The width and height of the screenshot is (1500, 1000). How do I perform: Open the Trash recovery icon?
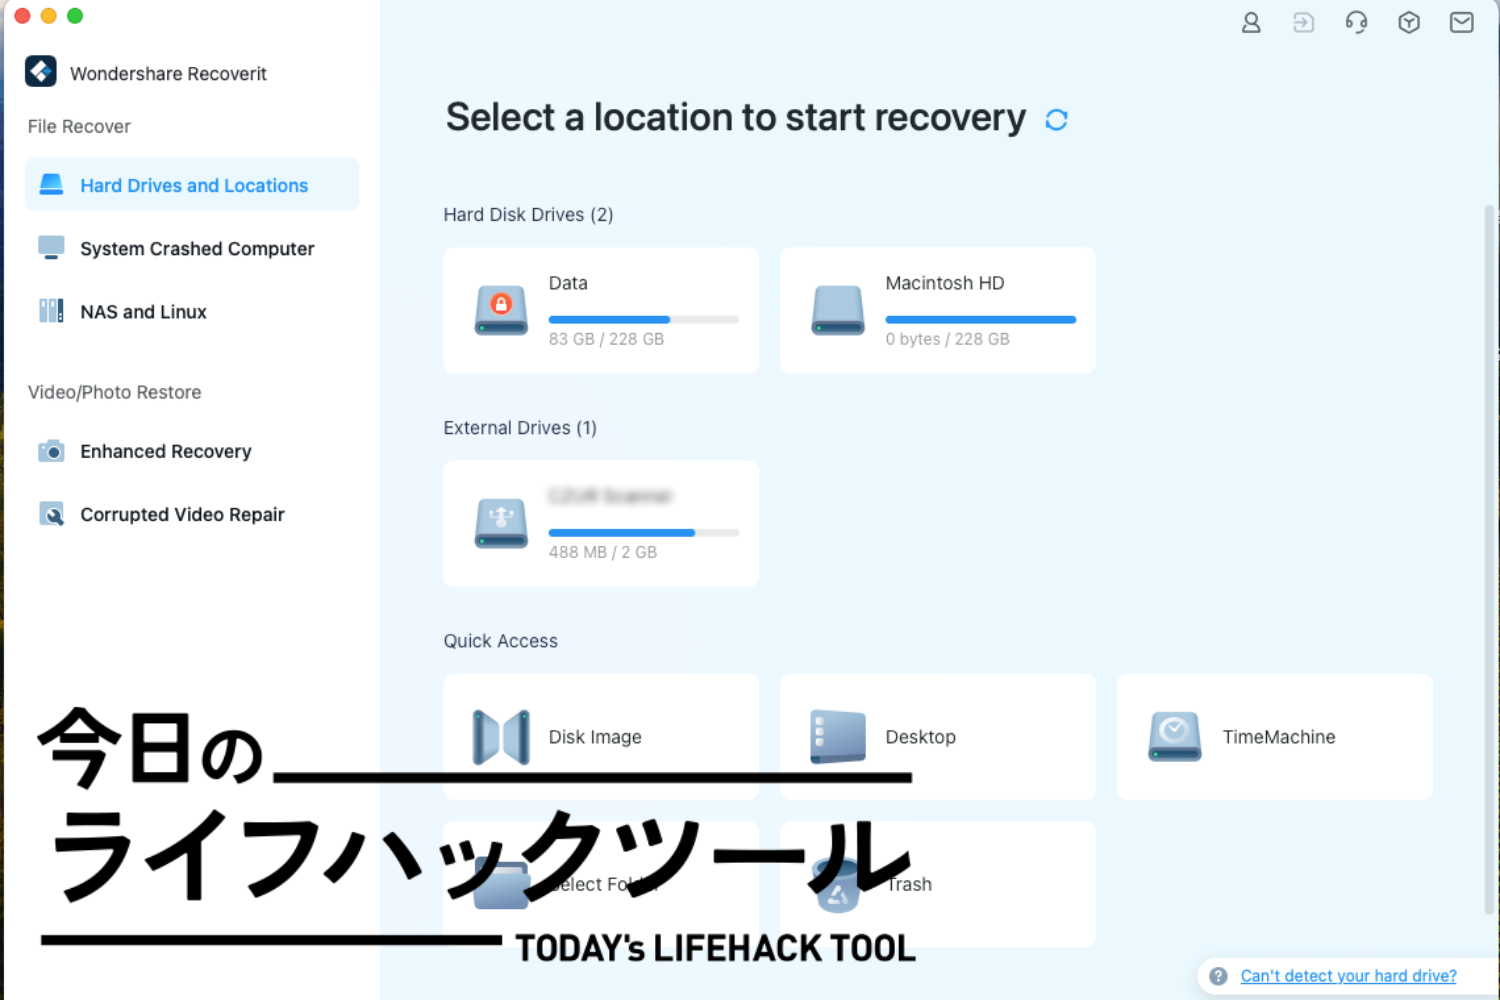coord(838,884)
